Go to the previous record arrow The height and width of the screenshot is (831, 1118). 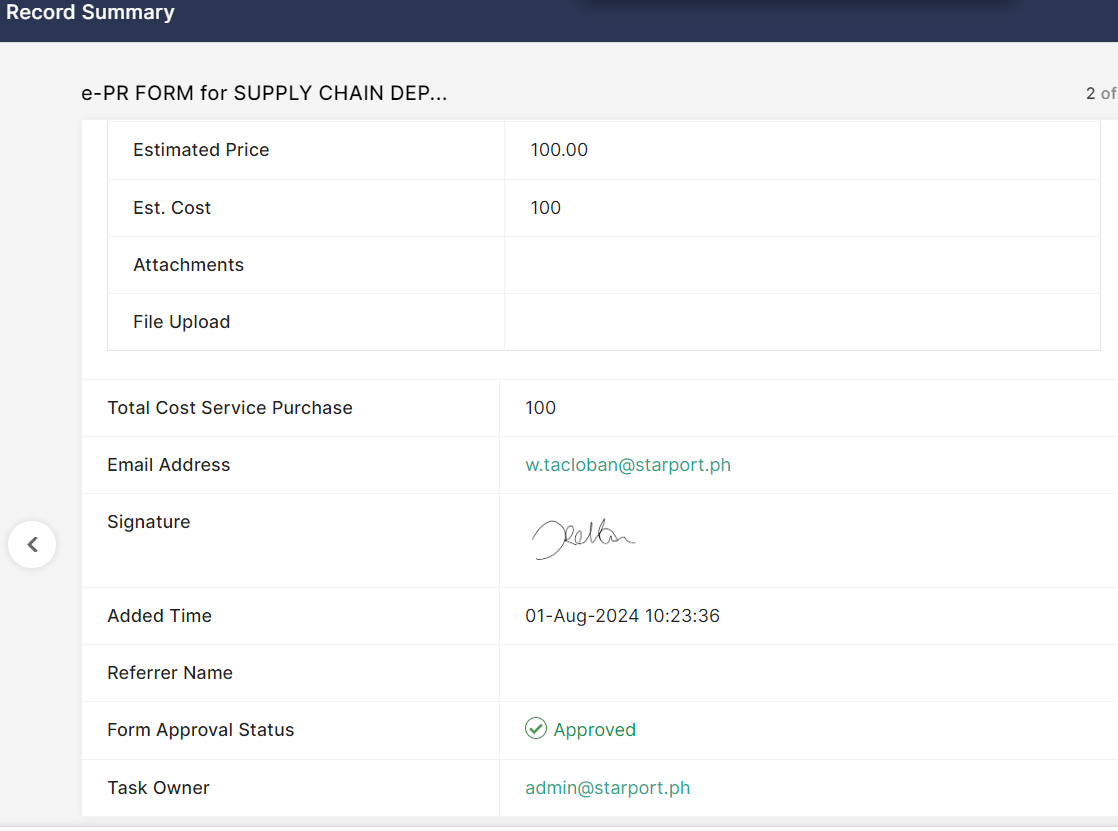click(32, 545)
